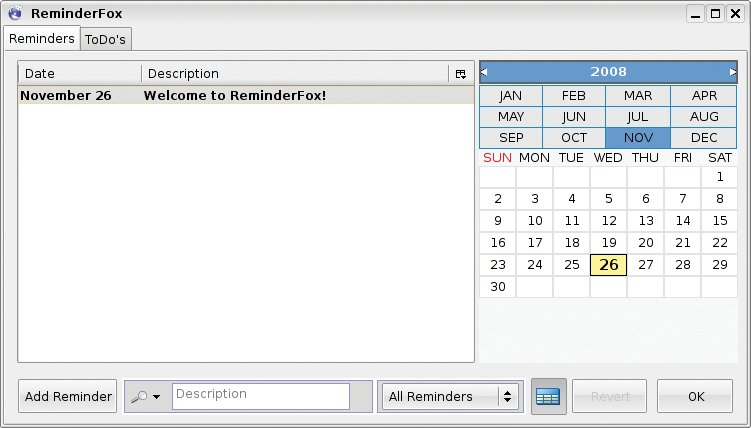The width and height of the screenshot is (751, 428).
Task: Sort by the Description column header
Action: tap(295, 74)
